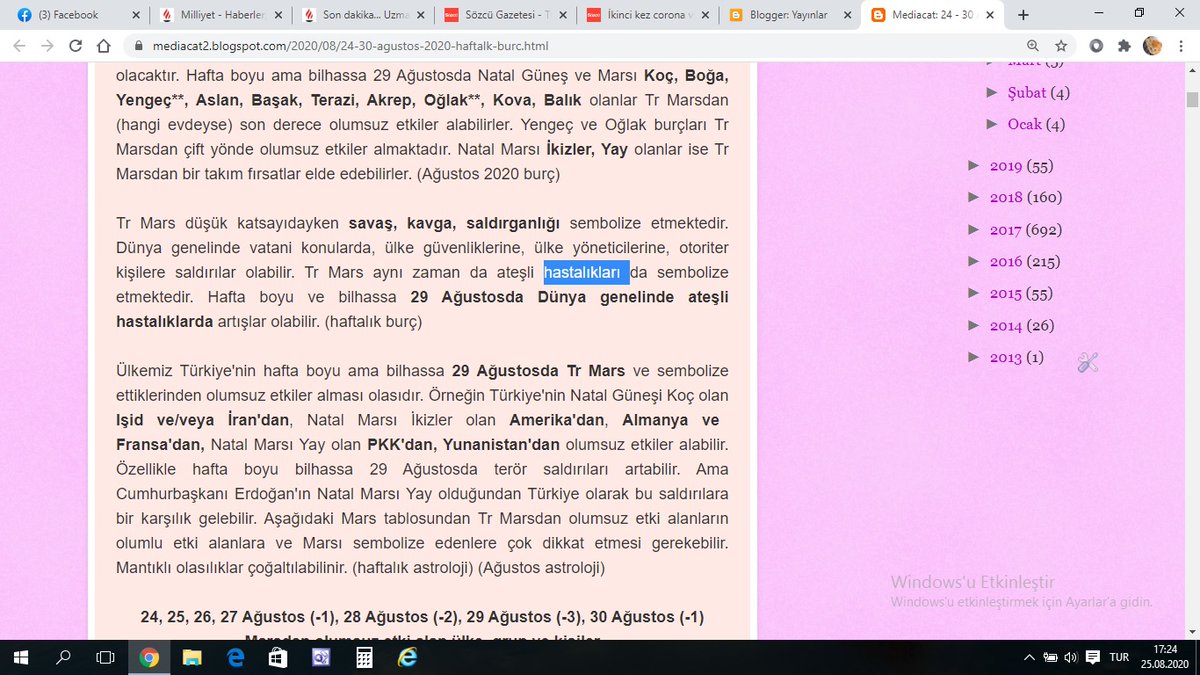Image resolution: width=1200 pixels, height=675 pixels.
Task: Open the browser home page
Action: (x=104, y=47)
